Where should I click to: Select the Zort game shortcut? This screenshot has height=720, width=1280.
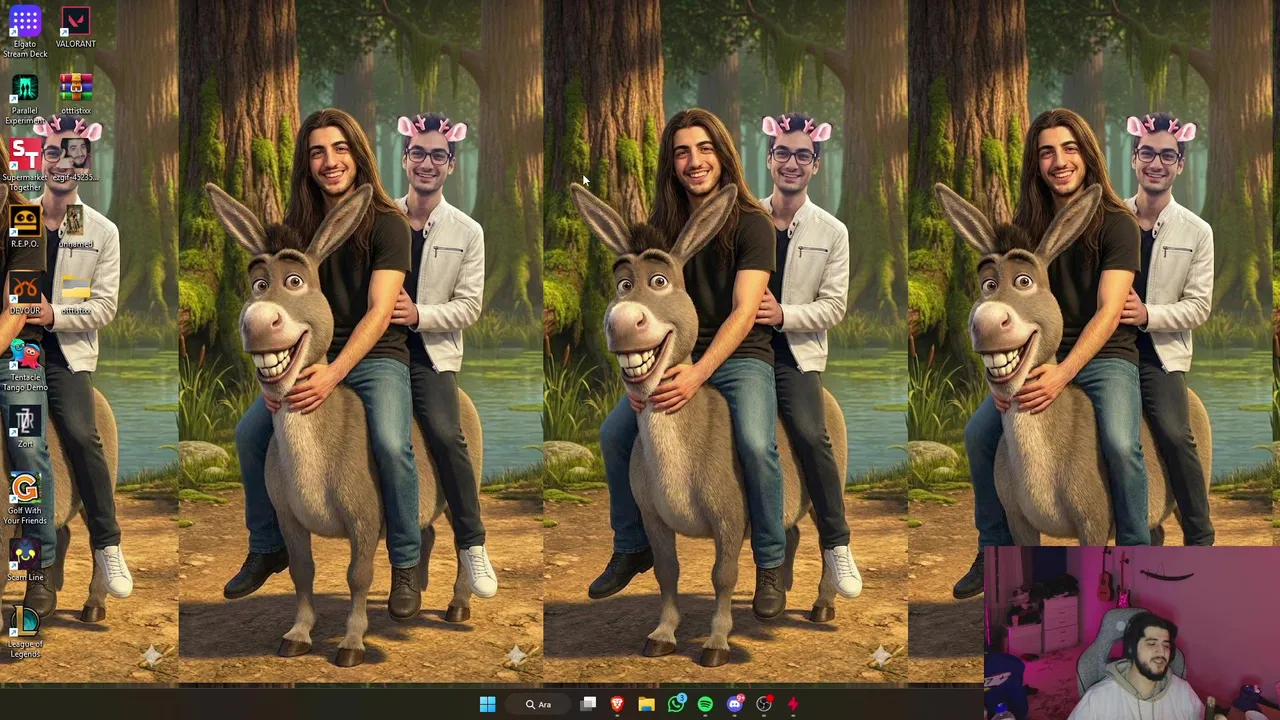click(x=25, y=427)
